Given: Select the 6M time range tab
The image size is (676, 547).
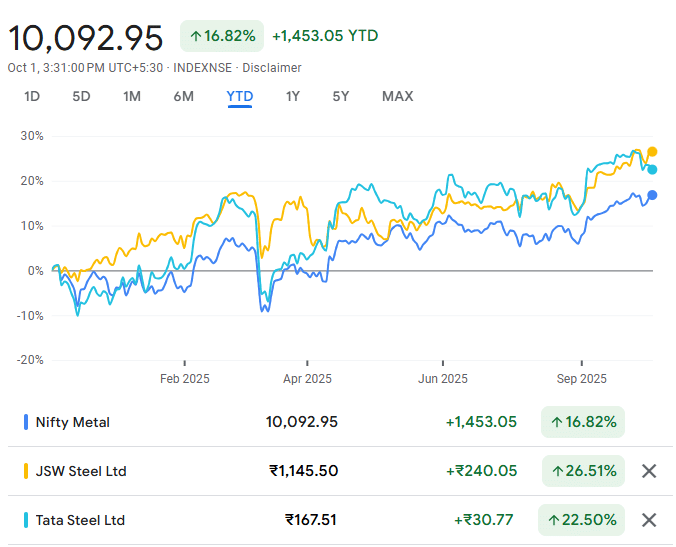Looking at the screenshot, I should pos(183,97).
